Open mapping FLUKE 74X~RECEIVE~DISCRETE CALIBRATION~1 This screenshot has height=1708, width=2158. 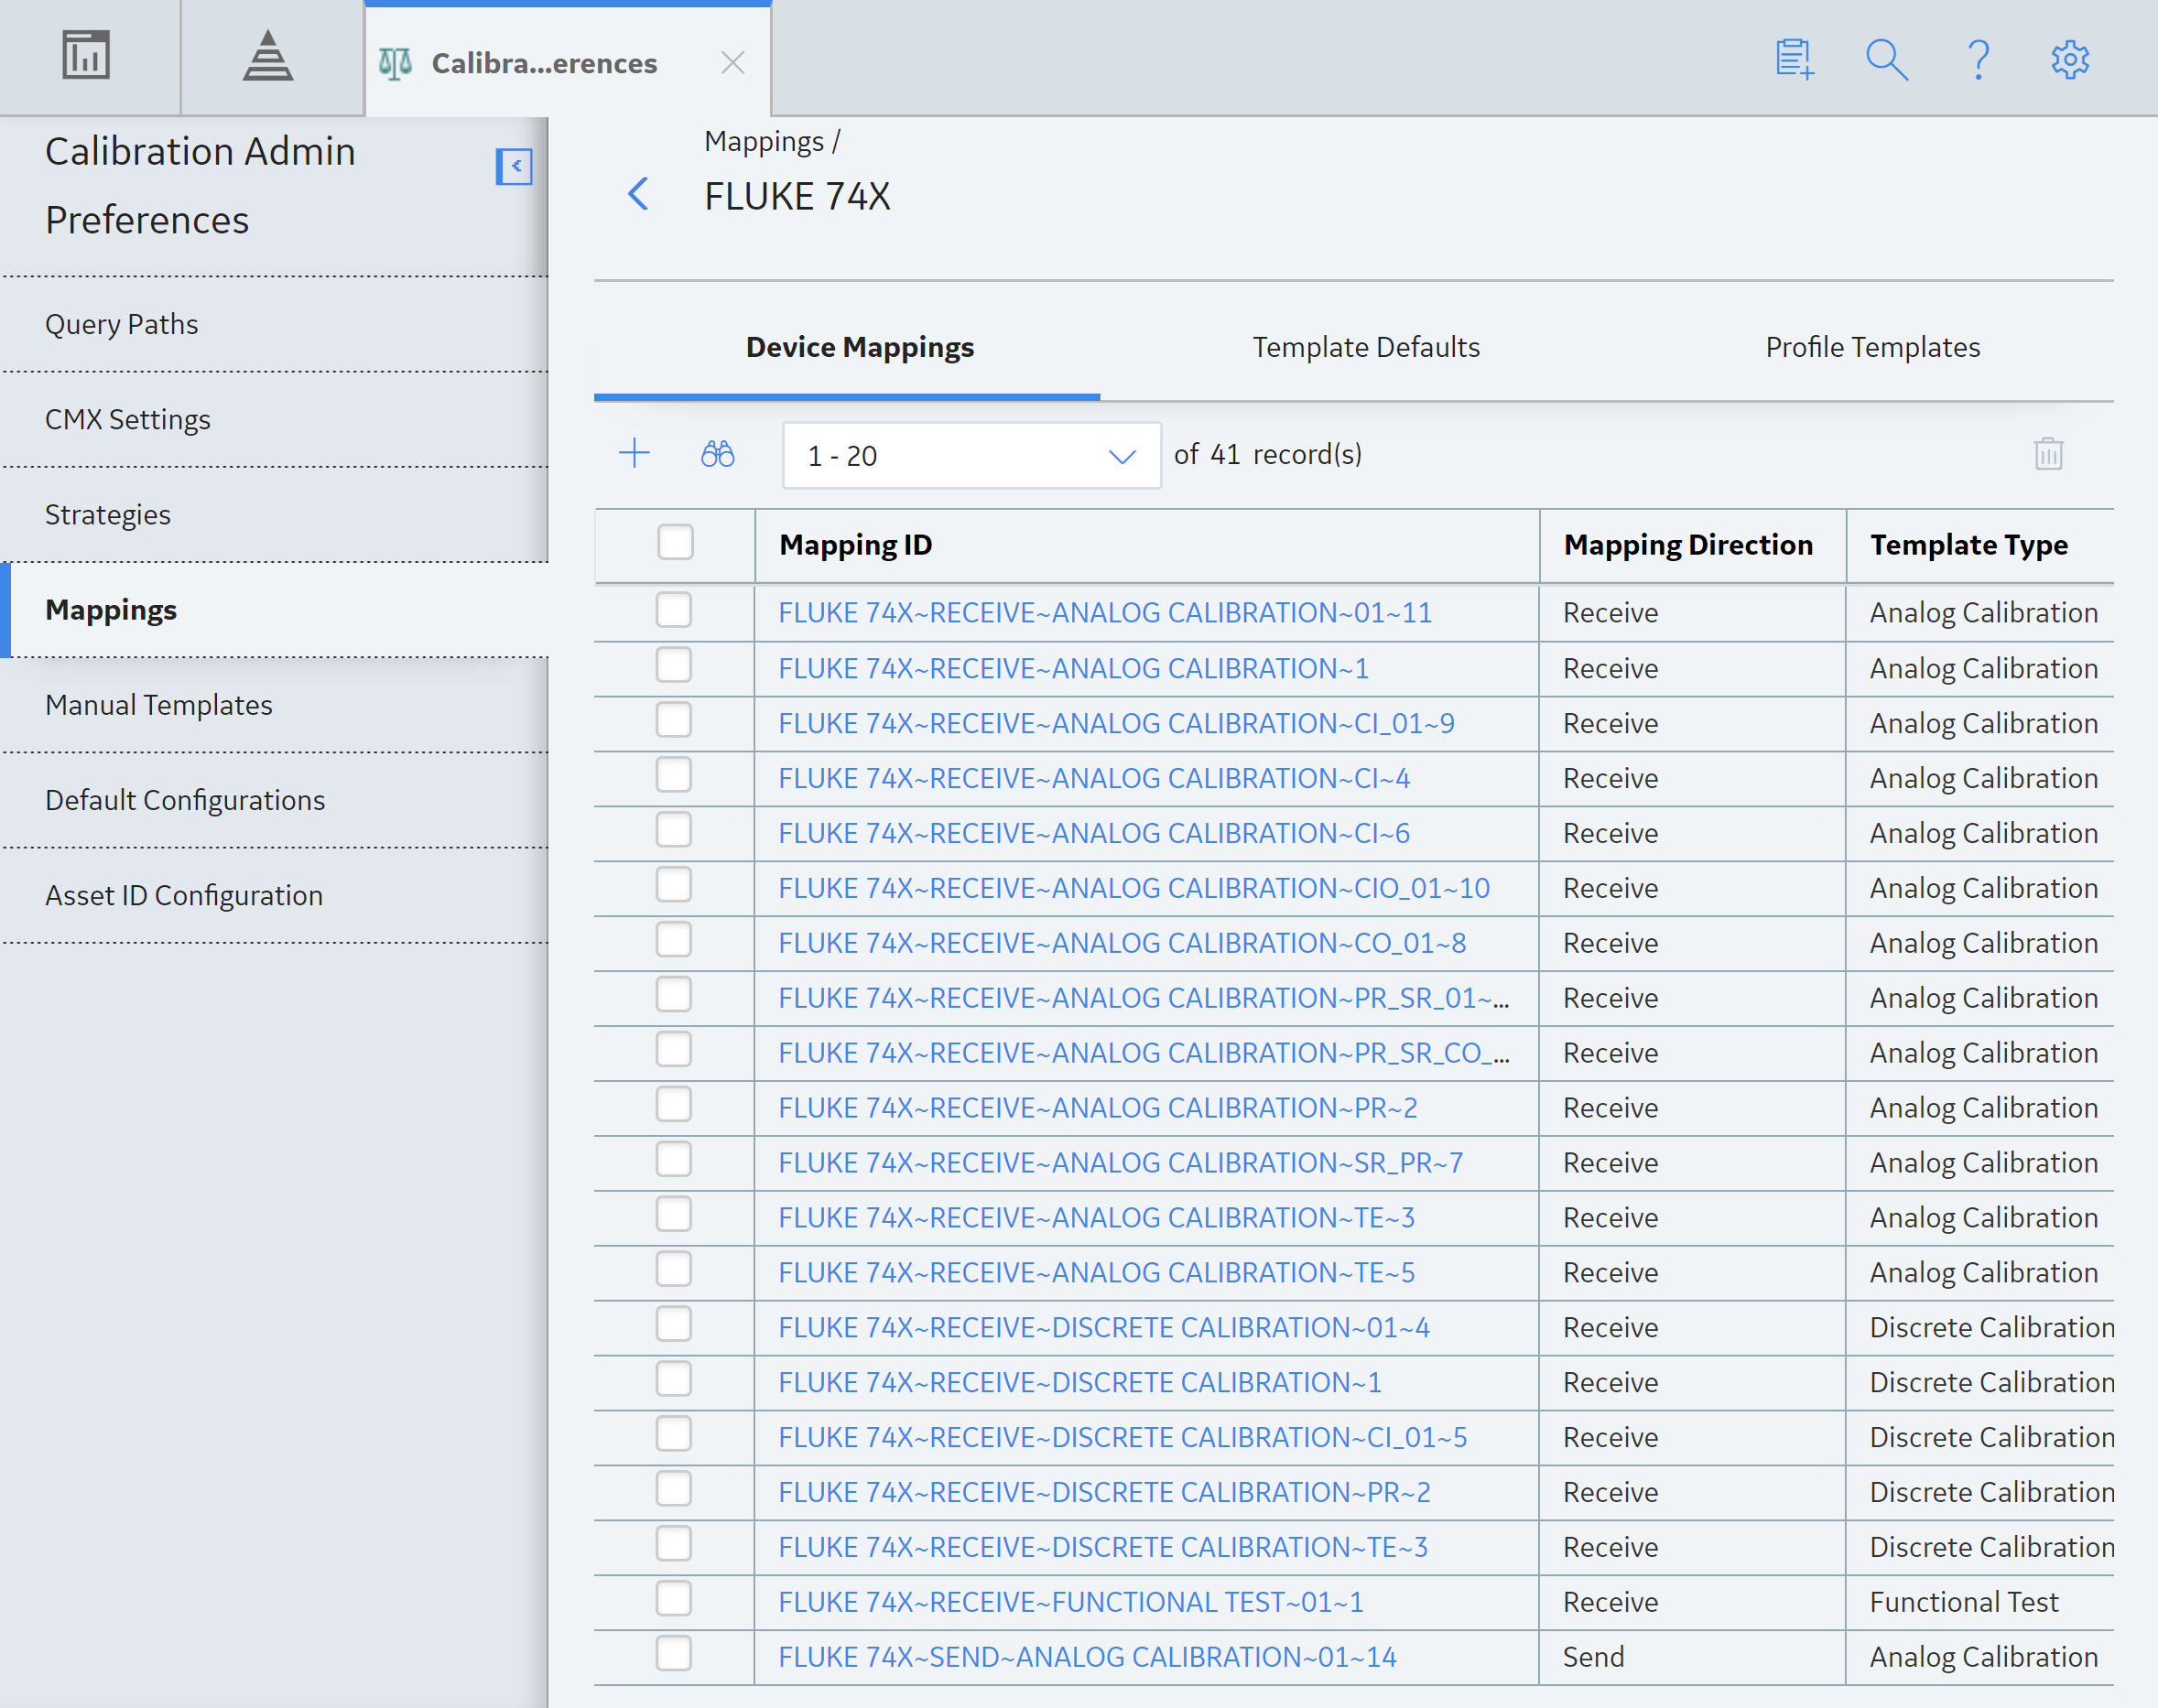point(1080,1382)
